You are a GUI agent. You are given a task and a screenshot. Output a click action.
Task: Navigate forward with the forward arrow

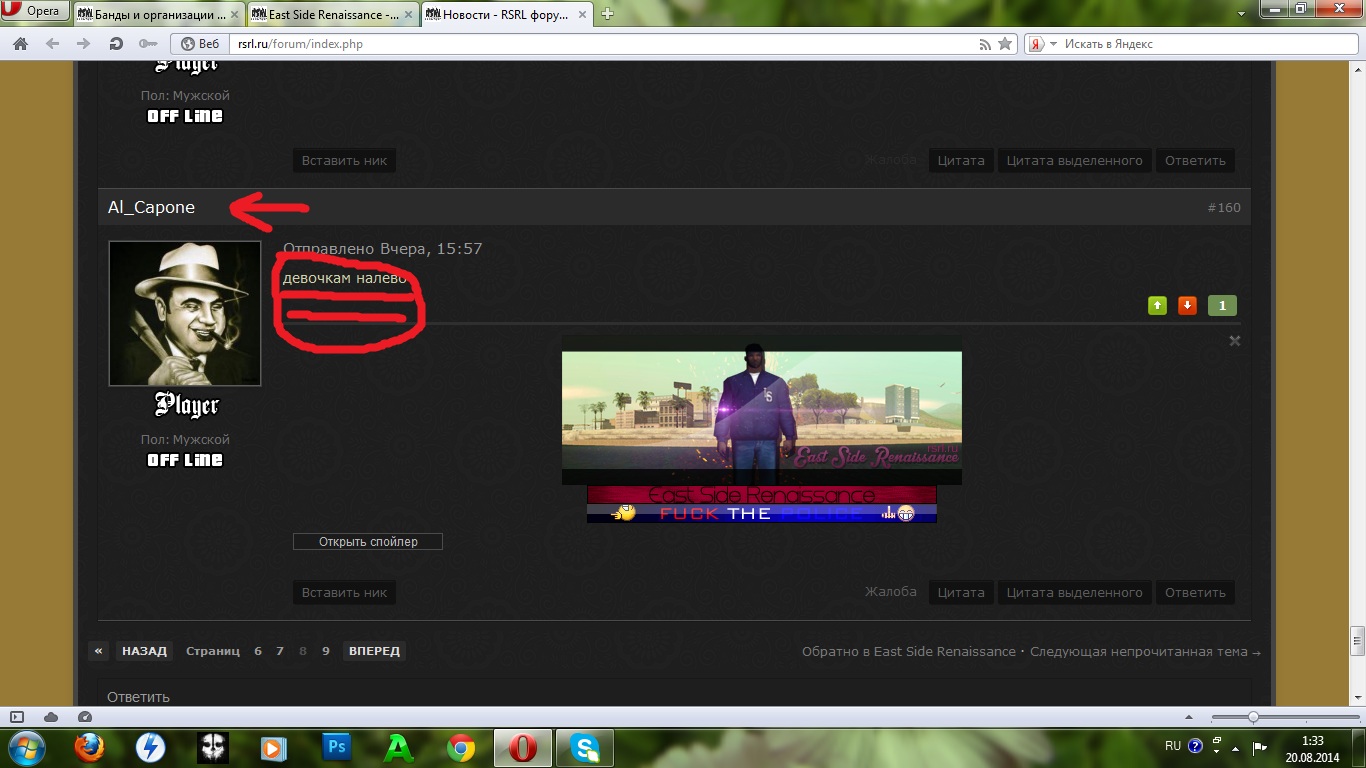pos(84,44)
